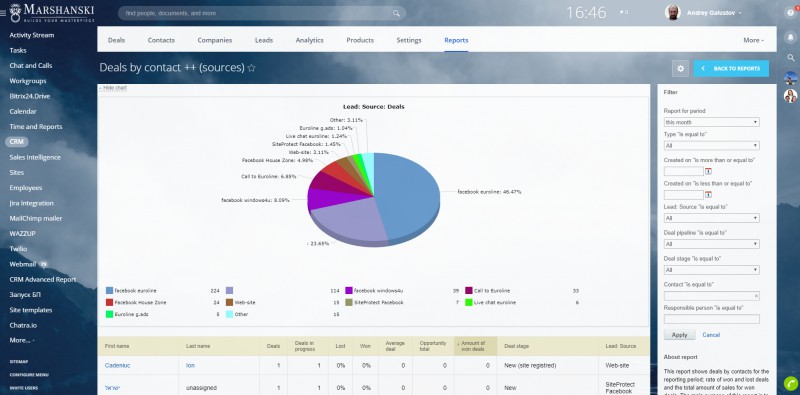Click the search magnifier in the top search bar

[x=396, y=13]
